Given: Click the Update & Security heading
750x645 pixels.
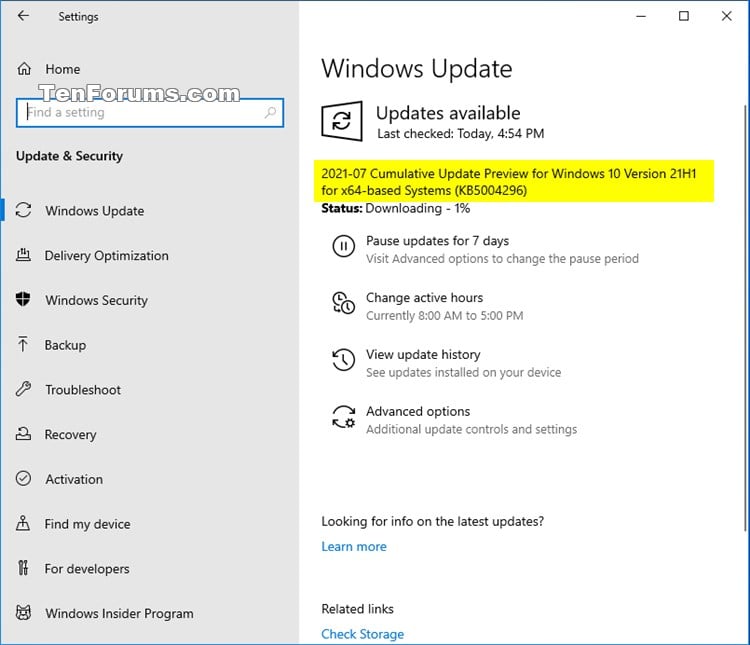Looking at the screenshot, I should 69,156.
